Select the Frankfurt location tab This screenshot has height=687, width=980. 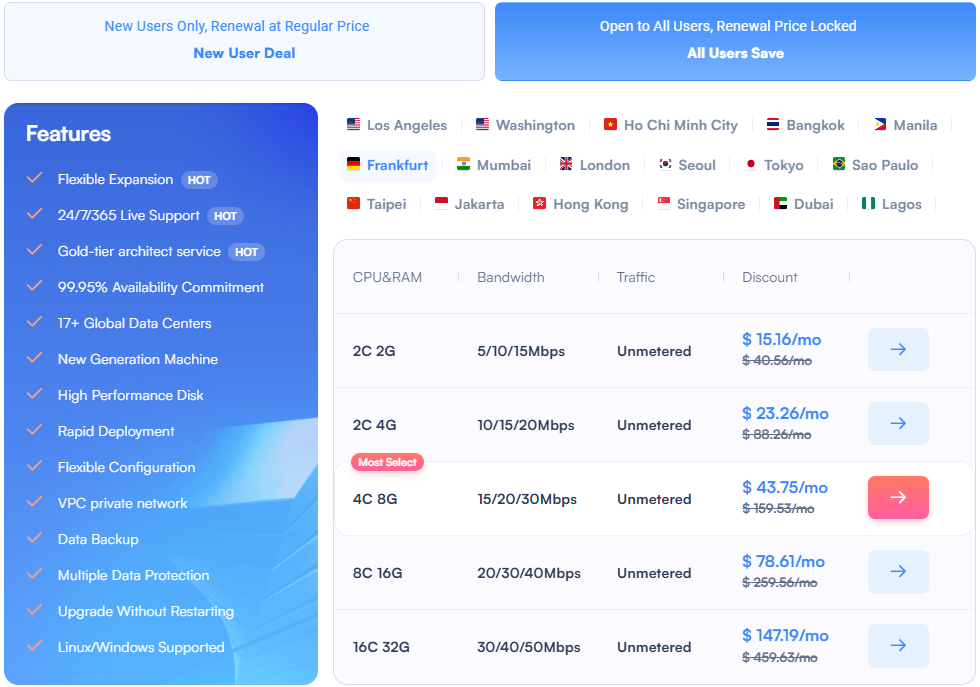point(388,165)
